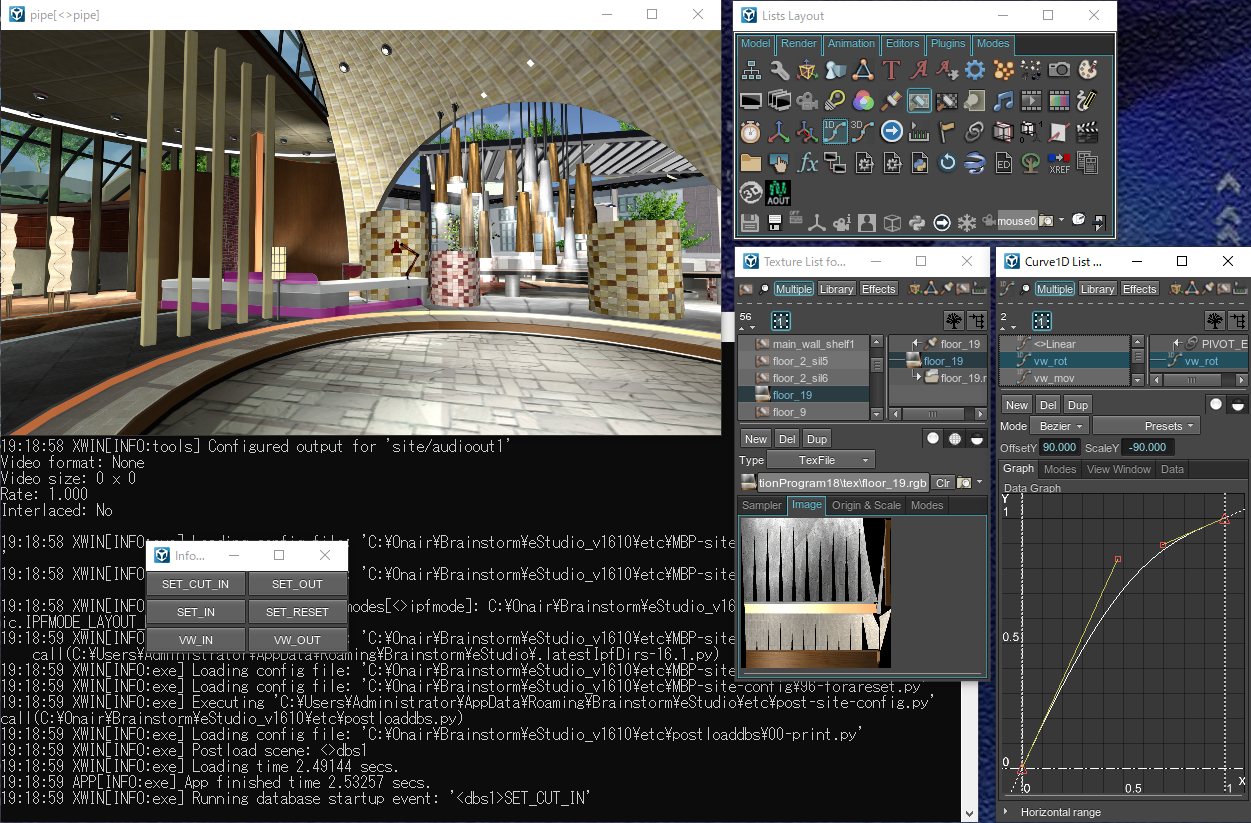Image resolution: width=1251 pixels, height=823 pixels.
Task: Switch to the Animation tab
Action: (x=851, y=44)
